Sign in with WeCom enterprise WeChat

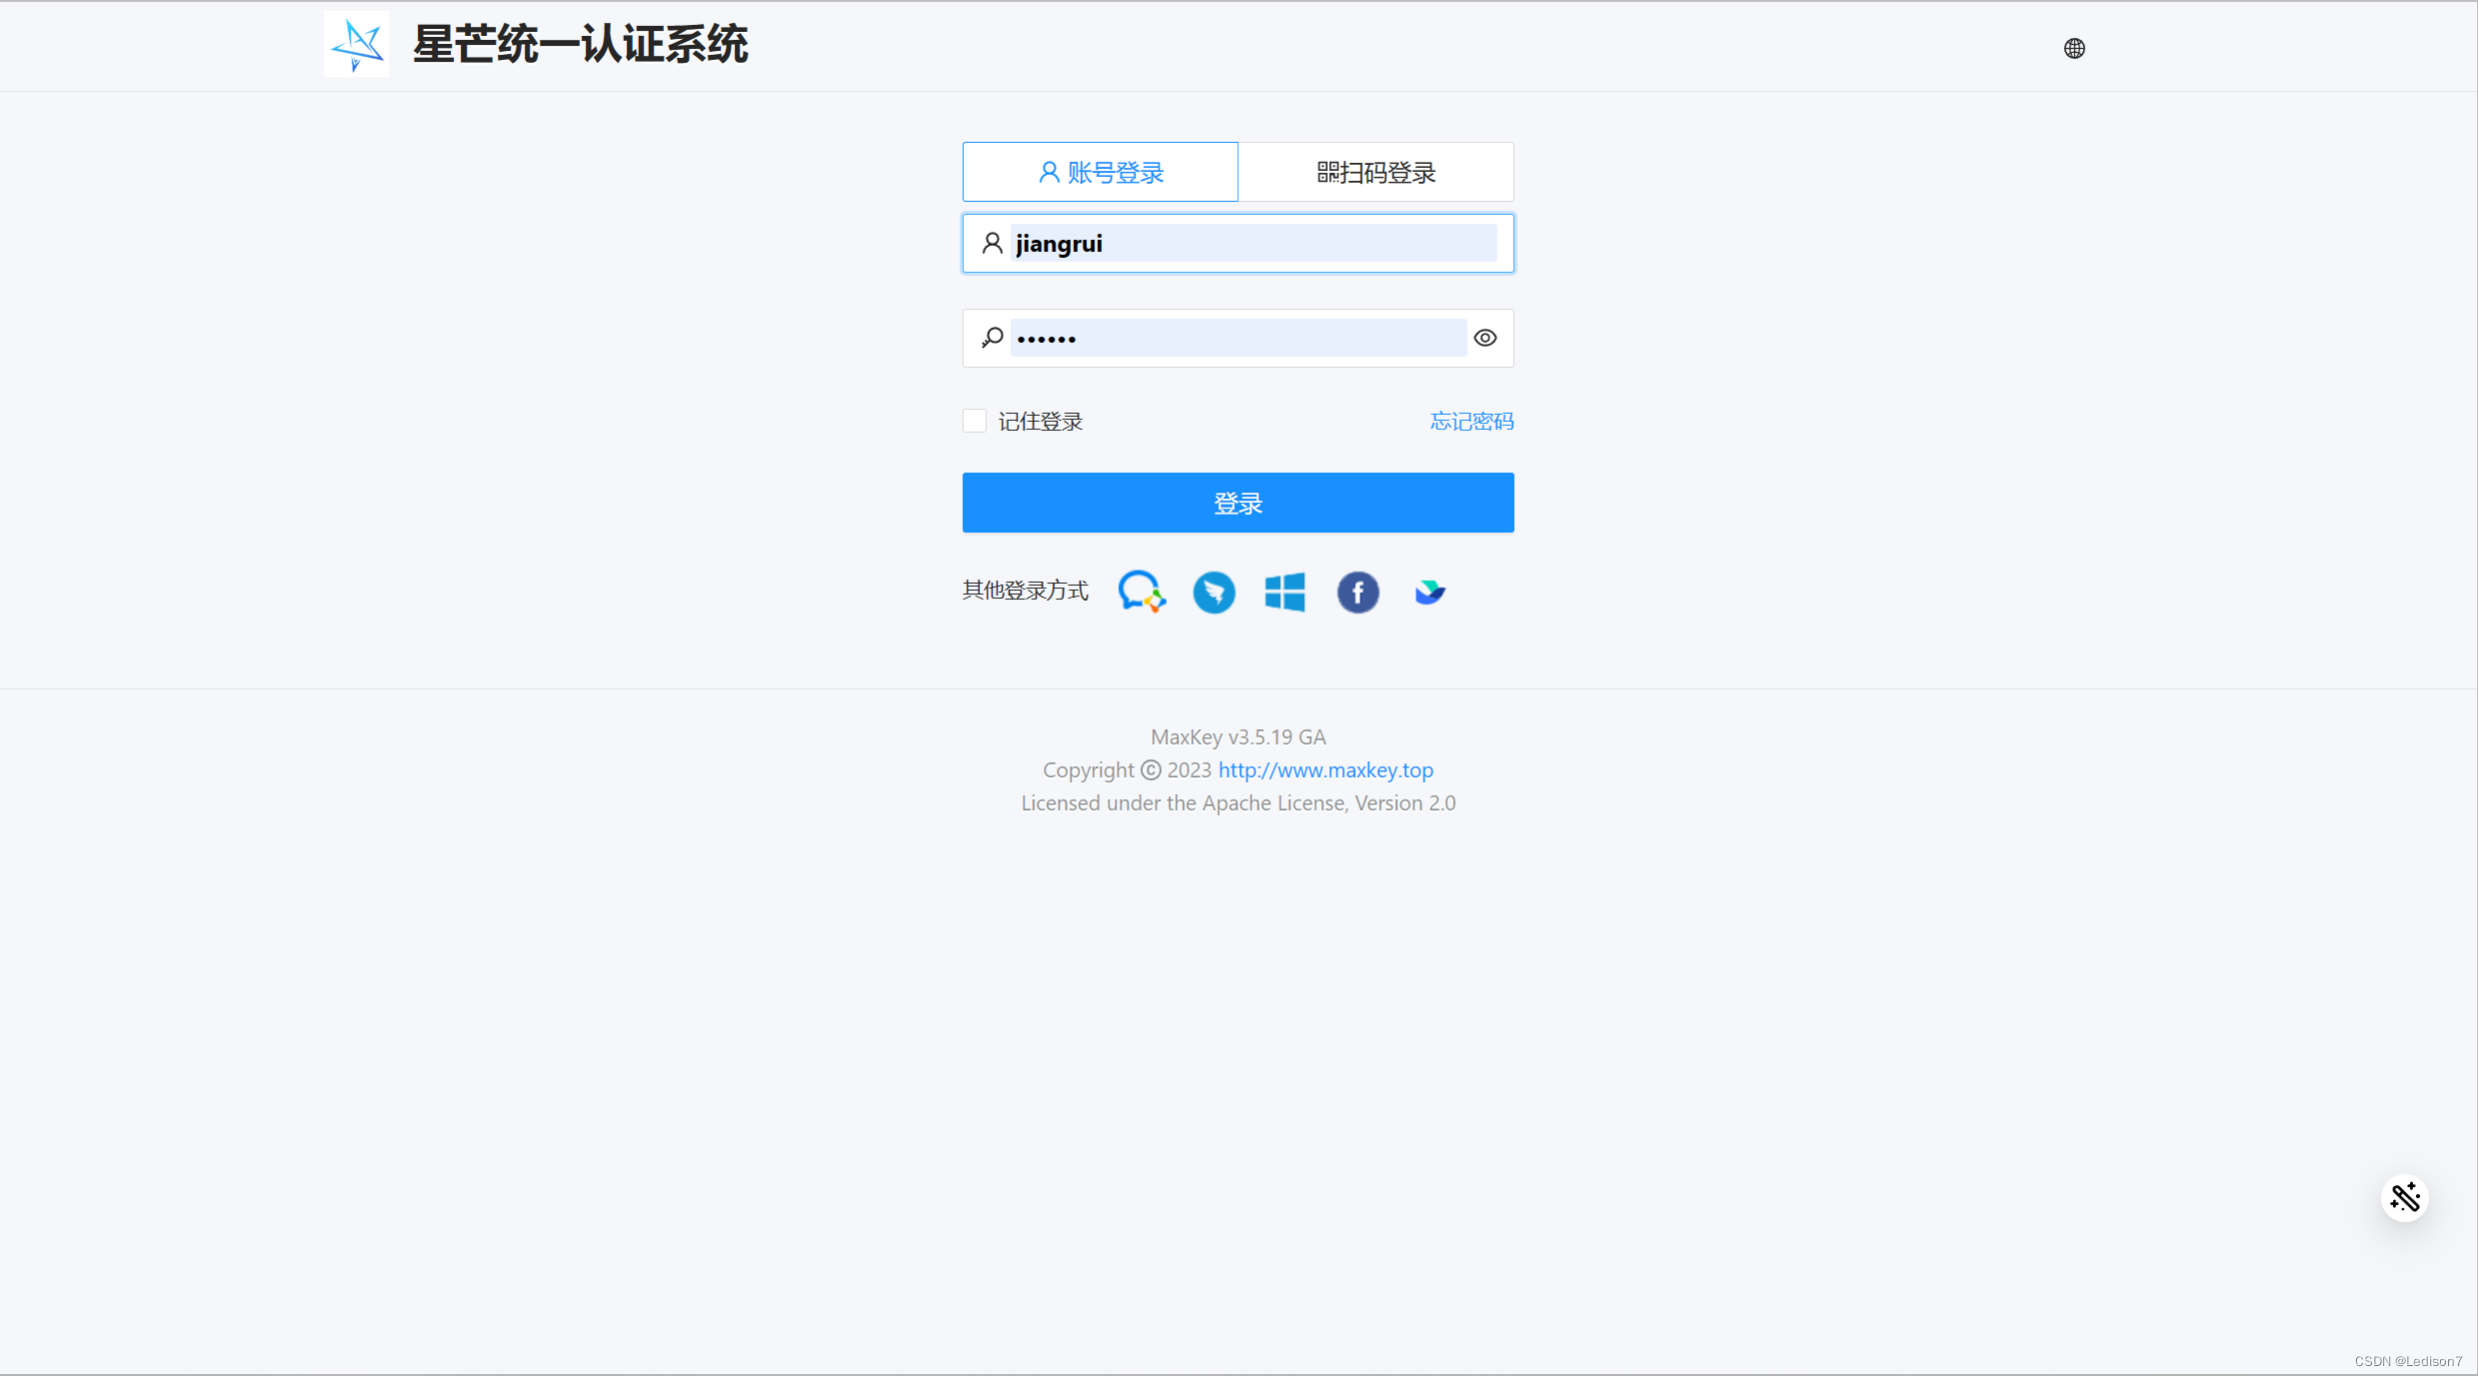[x=1141, y=591]
